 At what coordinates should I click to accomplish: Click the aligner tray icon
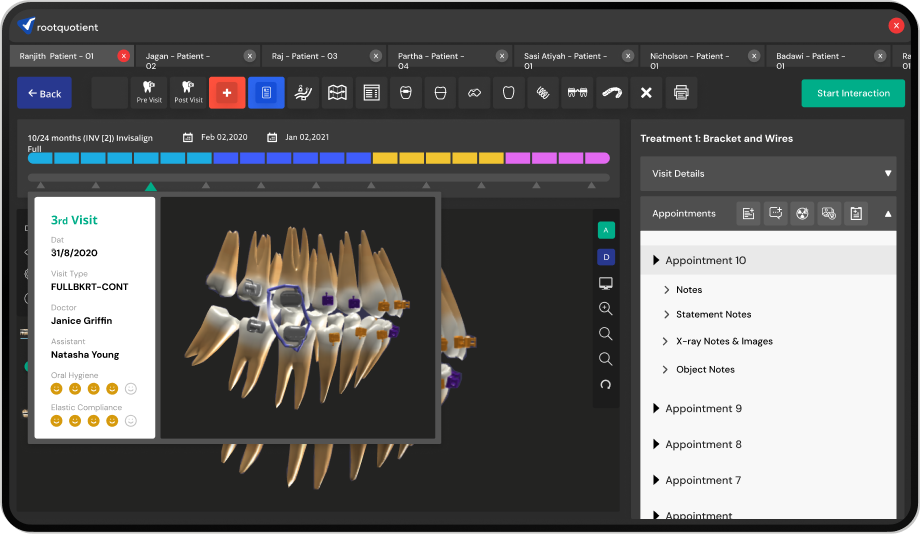(612, 93)
